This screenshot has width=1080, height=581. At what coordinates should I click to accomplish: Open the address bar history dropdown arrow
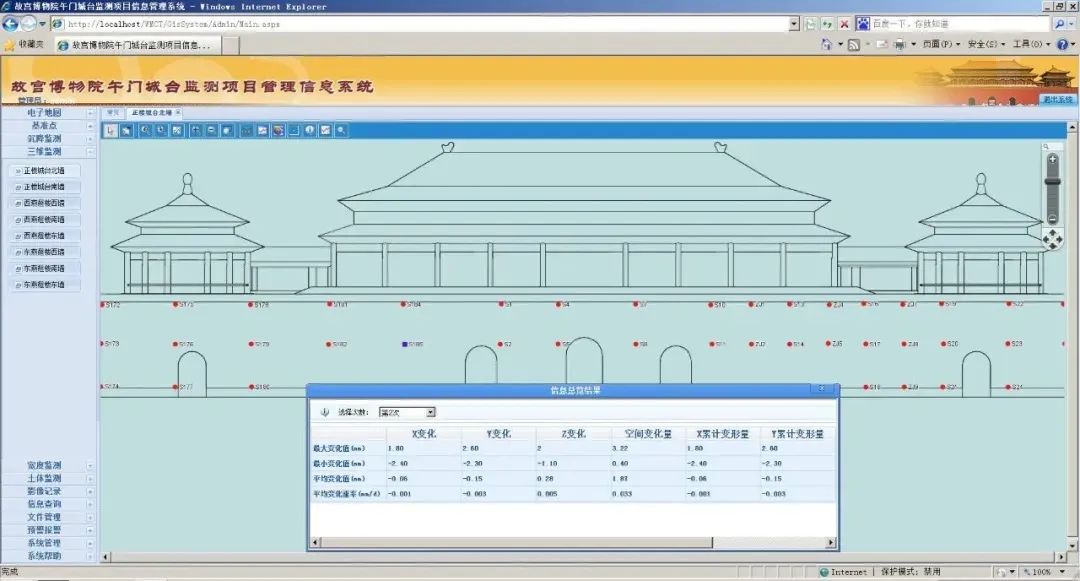(794, 24)
